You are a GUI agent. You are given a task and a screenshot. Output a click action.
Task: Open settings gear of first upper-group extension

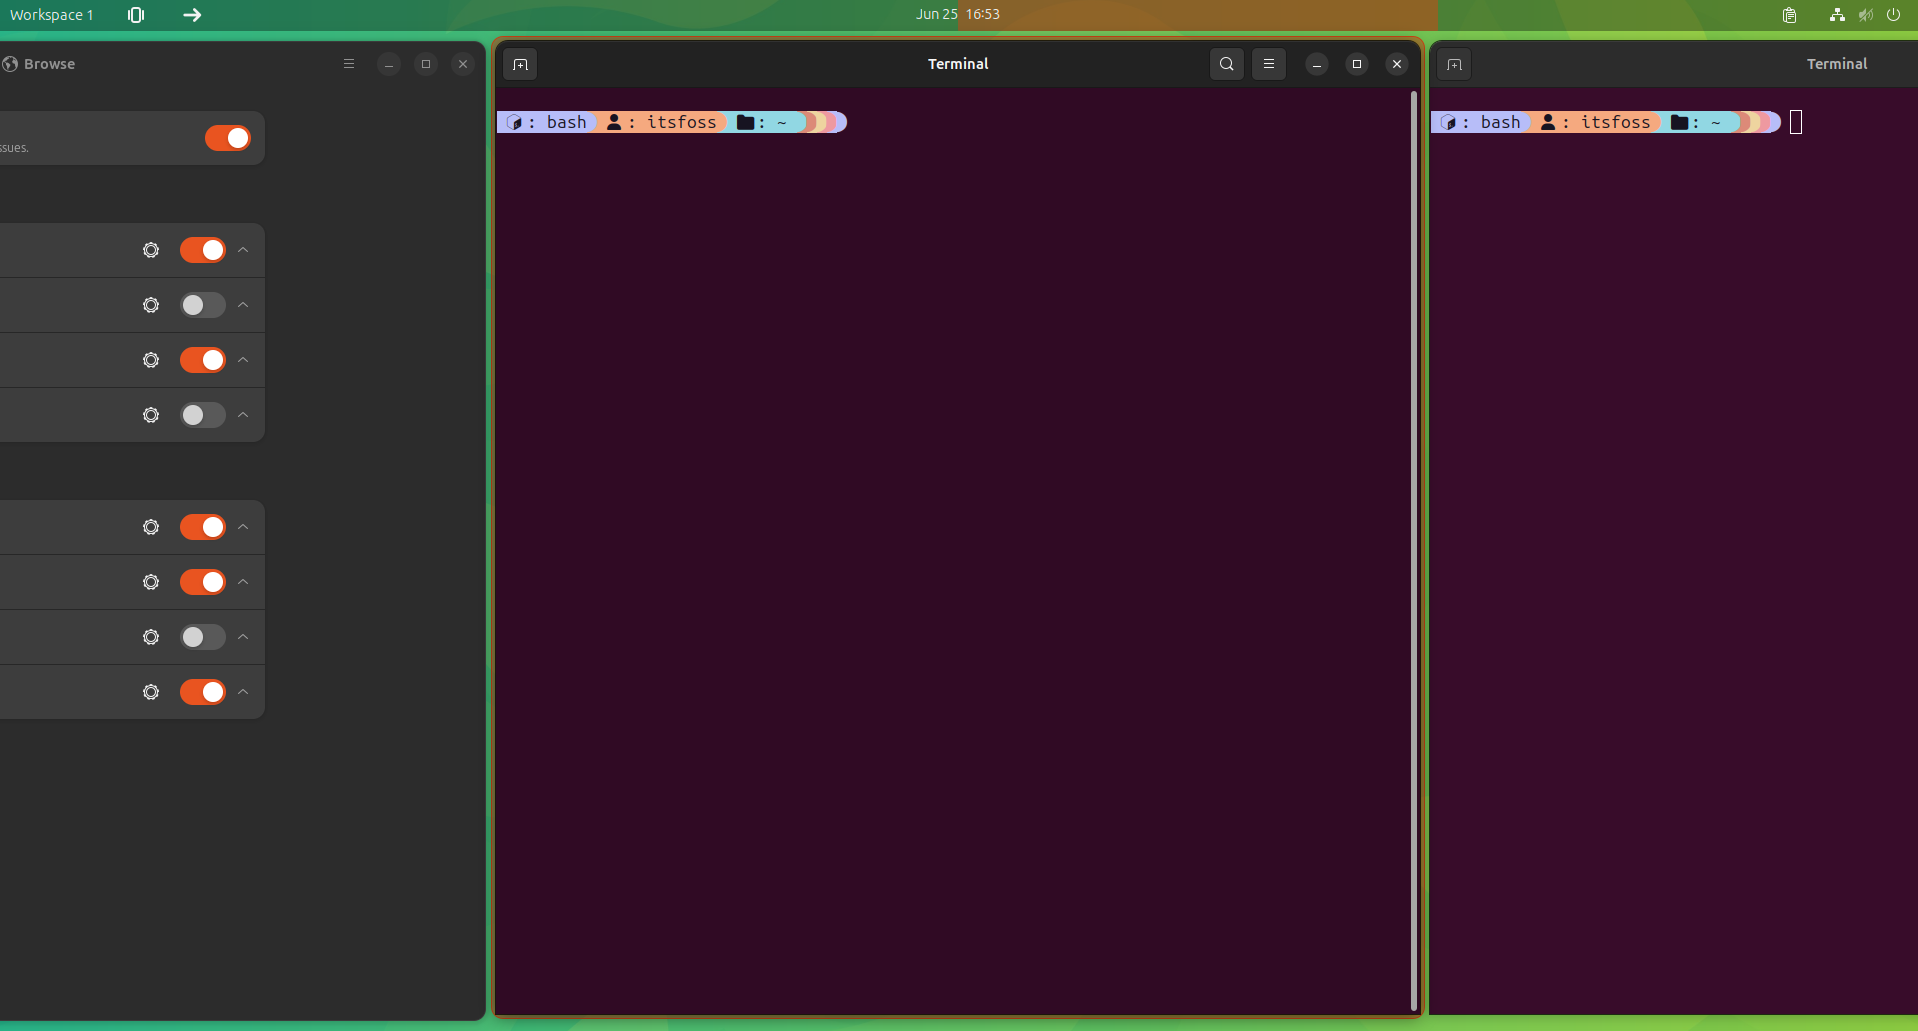(151, 250)
